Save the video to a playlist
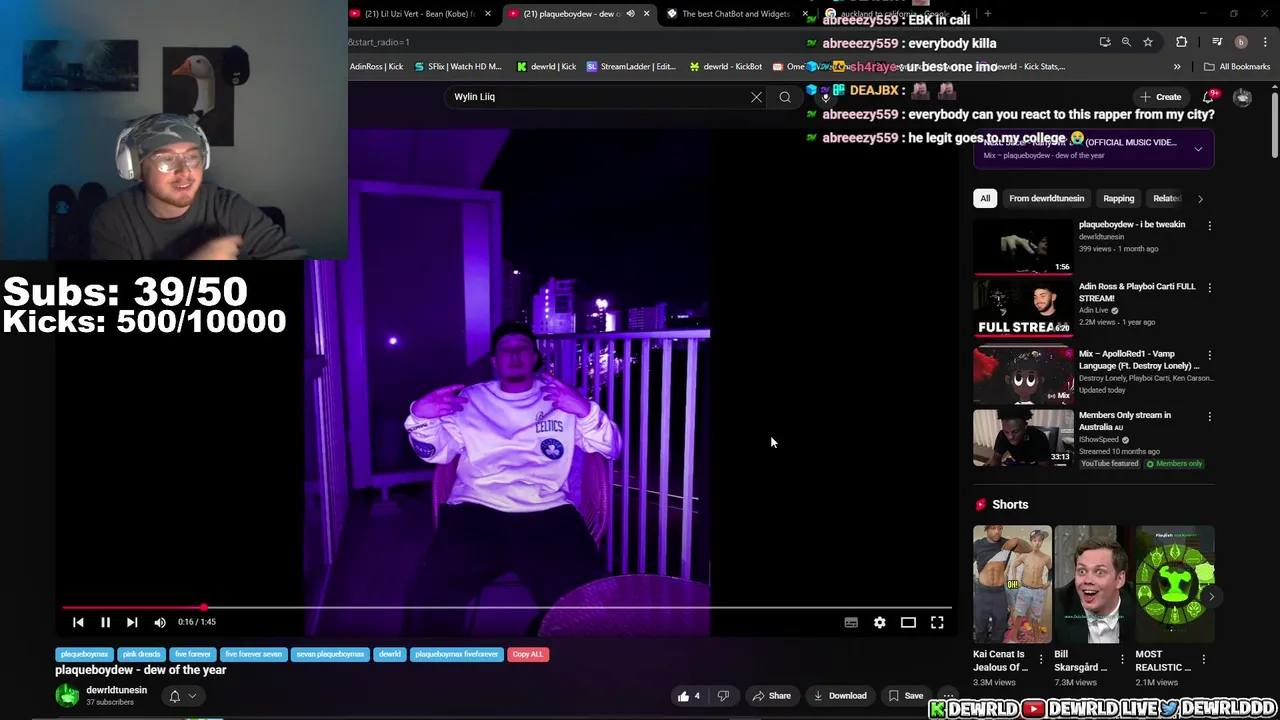 click(x=905, y=696)
